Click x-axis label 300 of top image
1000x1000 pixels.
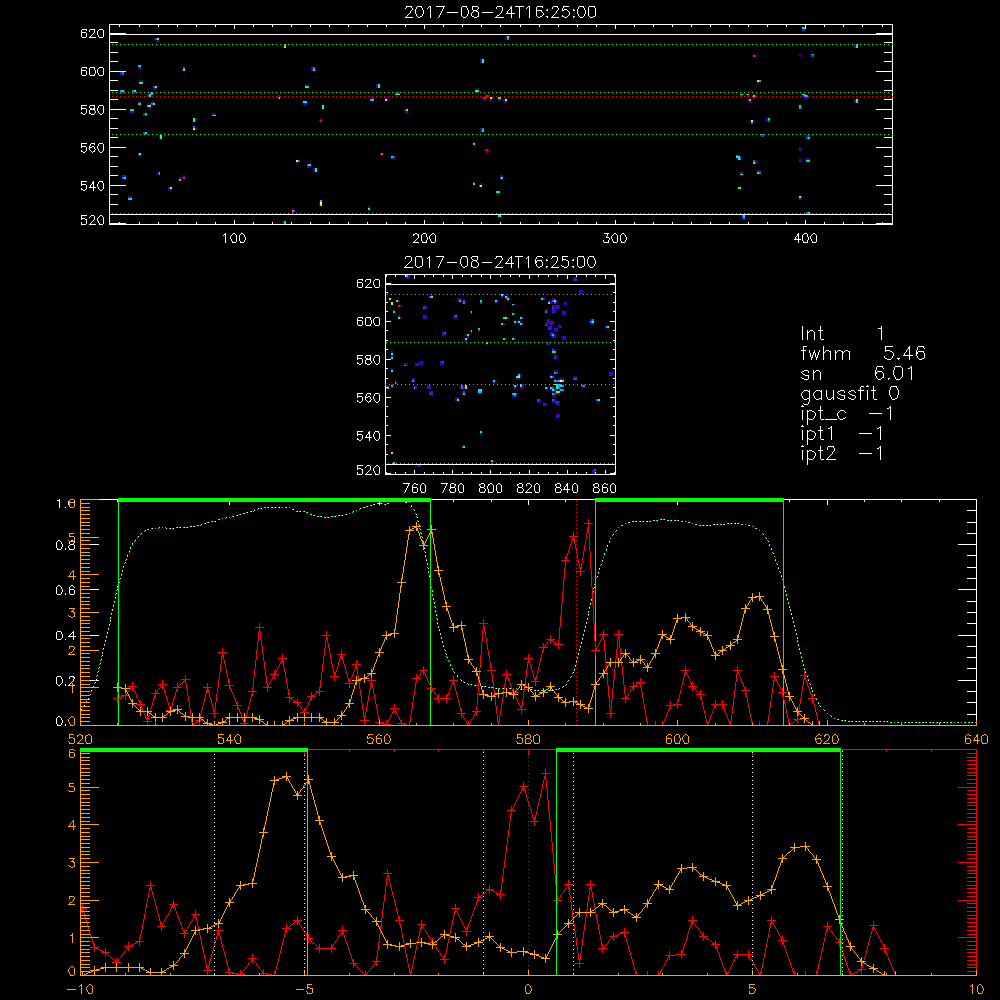click(x=615, y=239)
